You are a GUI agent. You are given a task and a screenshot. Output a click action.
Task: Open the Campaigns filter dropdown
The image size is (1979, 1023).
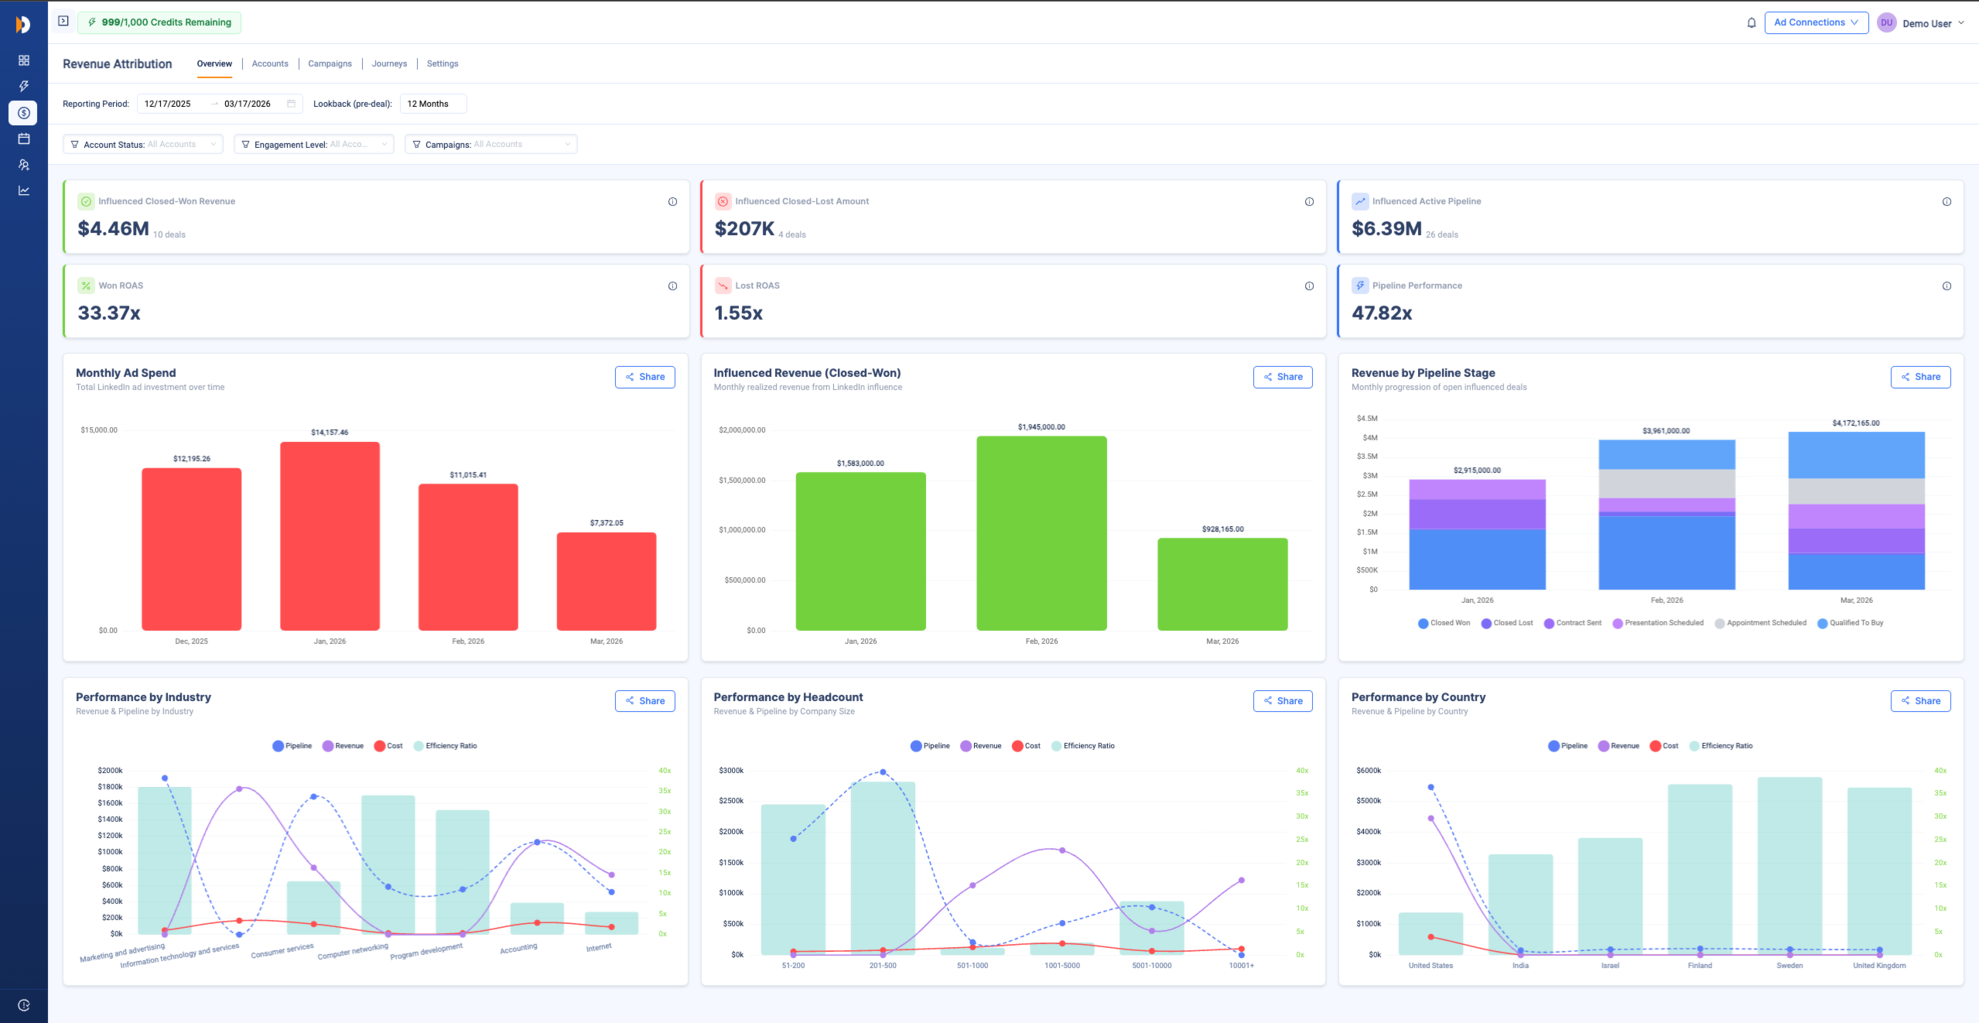pos(491,144)
